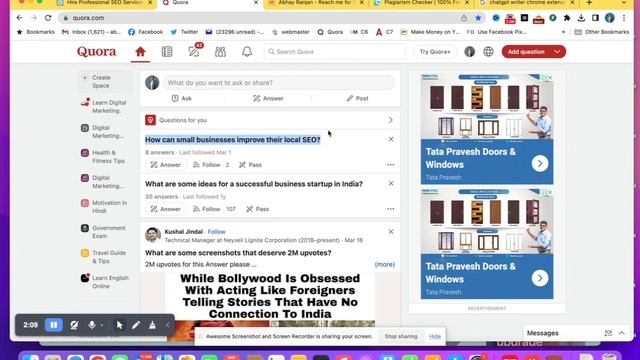Open Chrome downloads icon
The image size is (640, 360).
(x=581, y=18)
